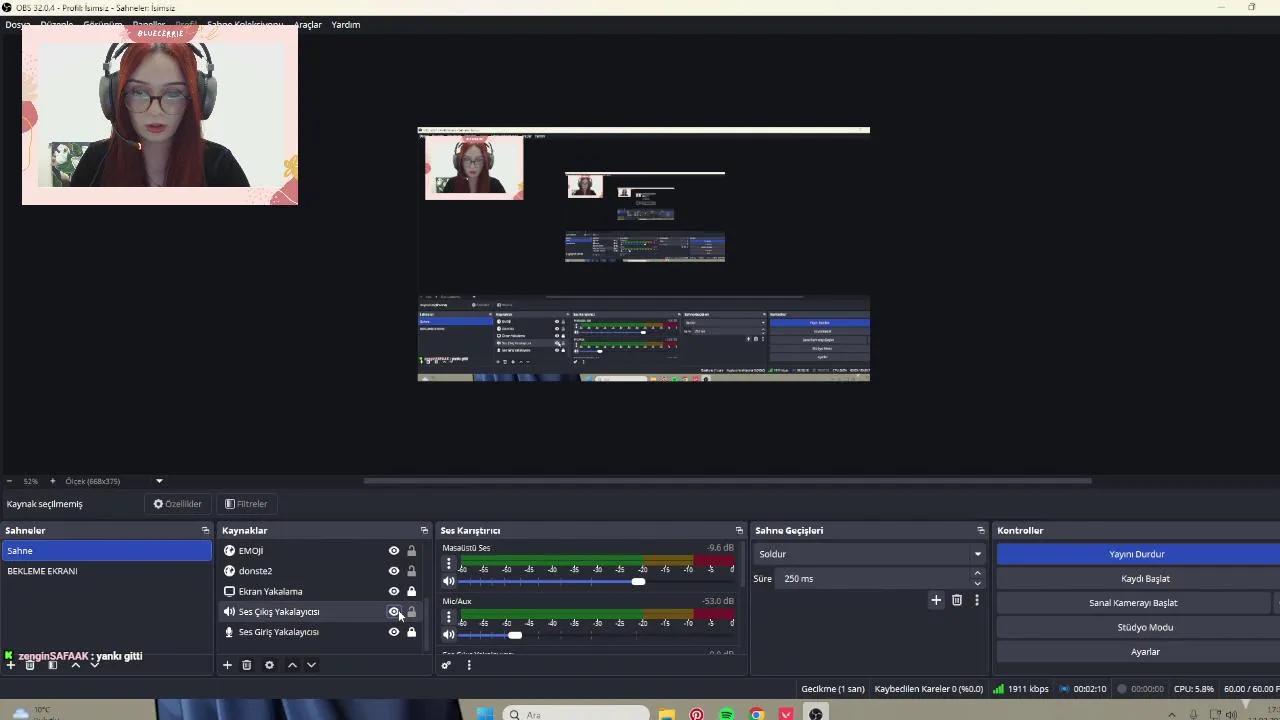1280x720 pixels.
Task: Move source up with arrow icon
Action: (x=292, y=665)
